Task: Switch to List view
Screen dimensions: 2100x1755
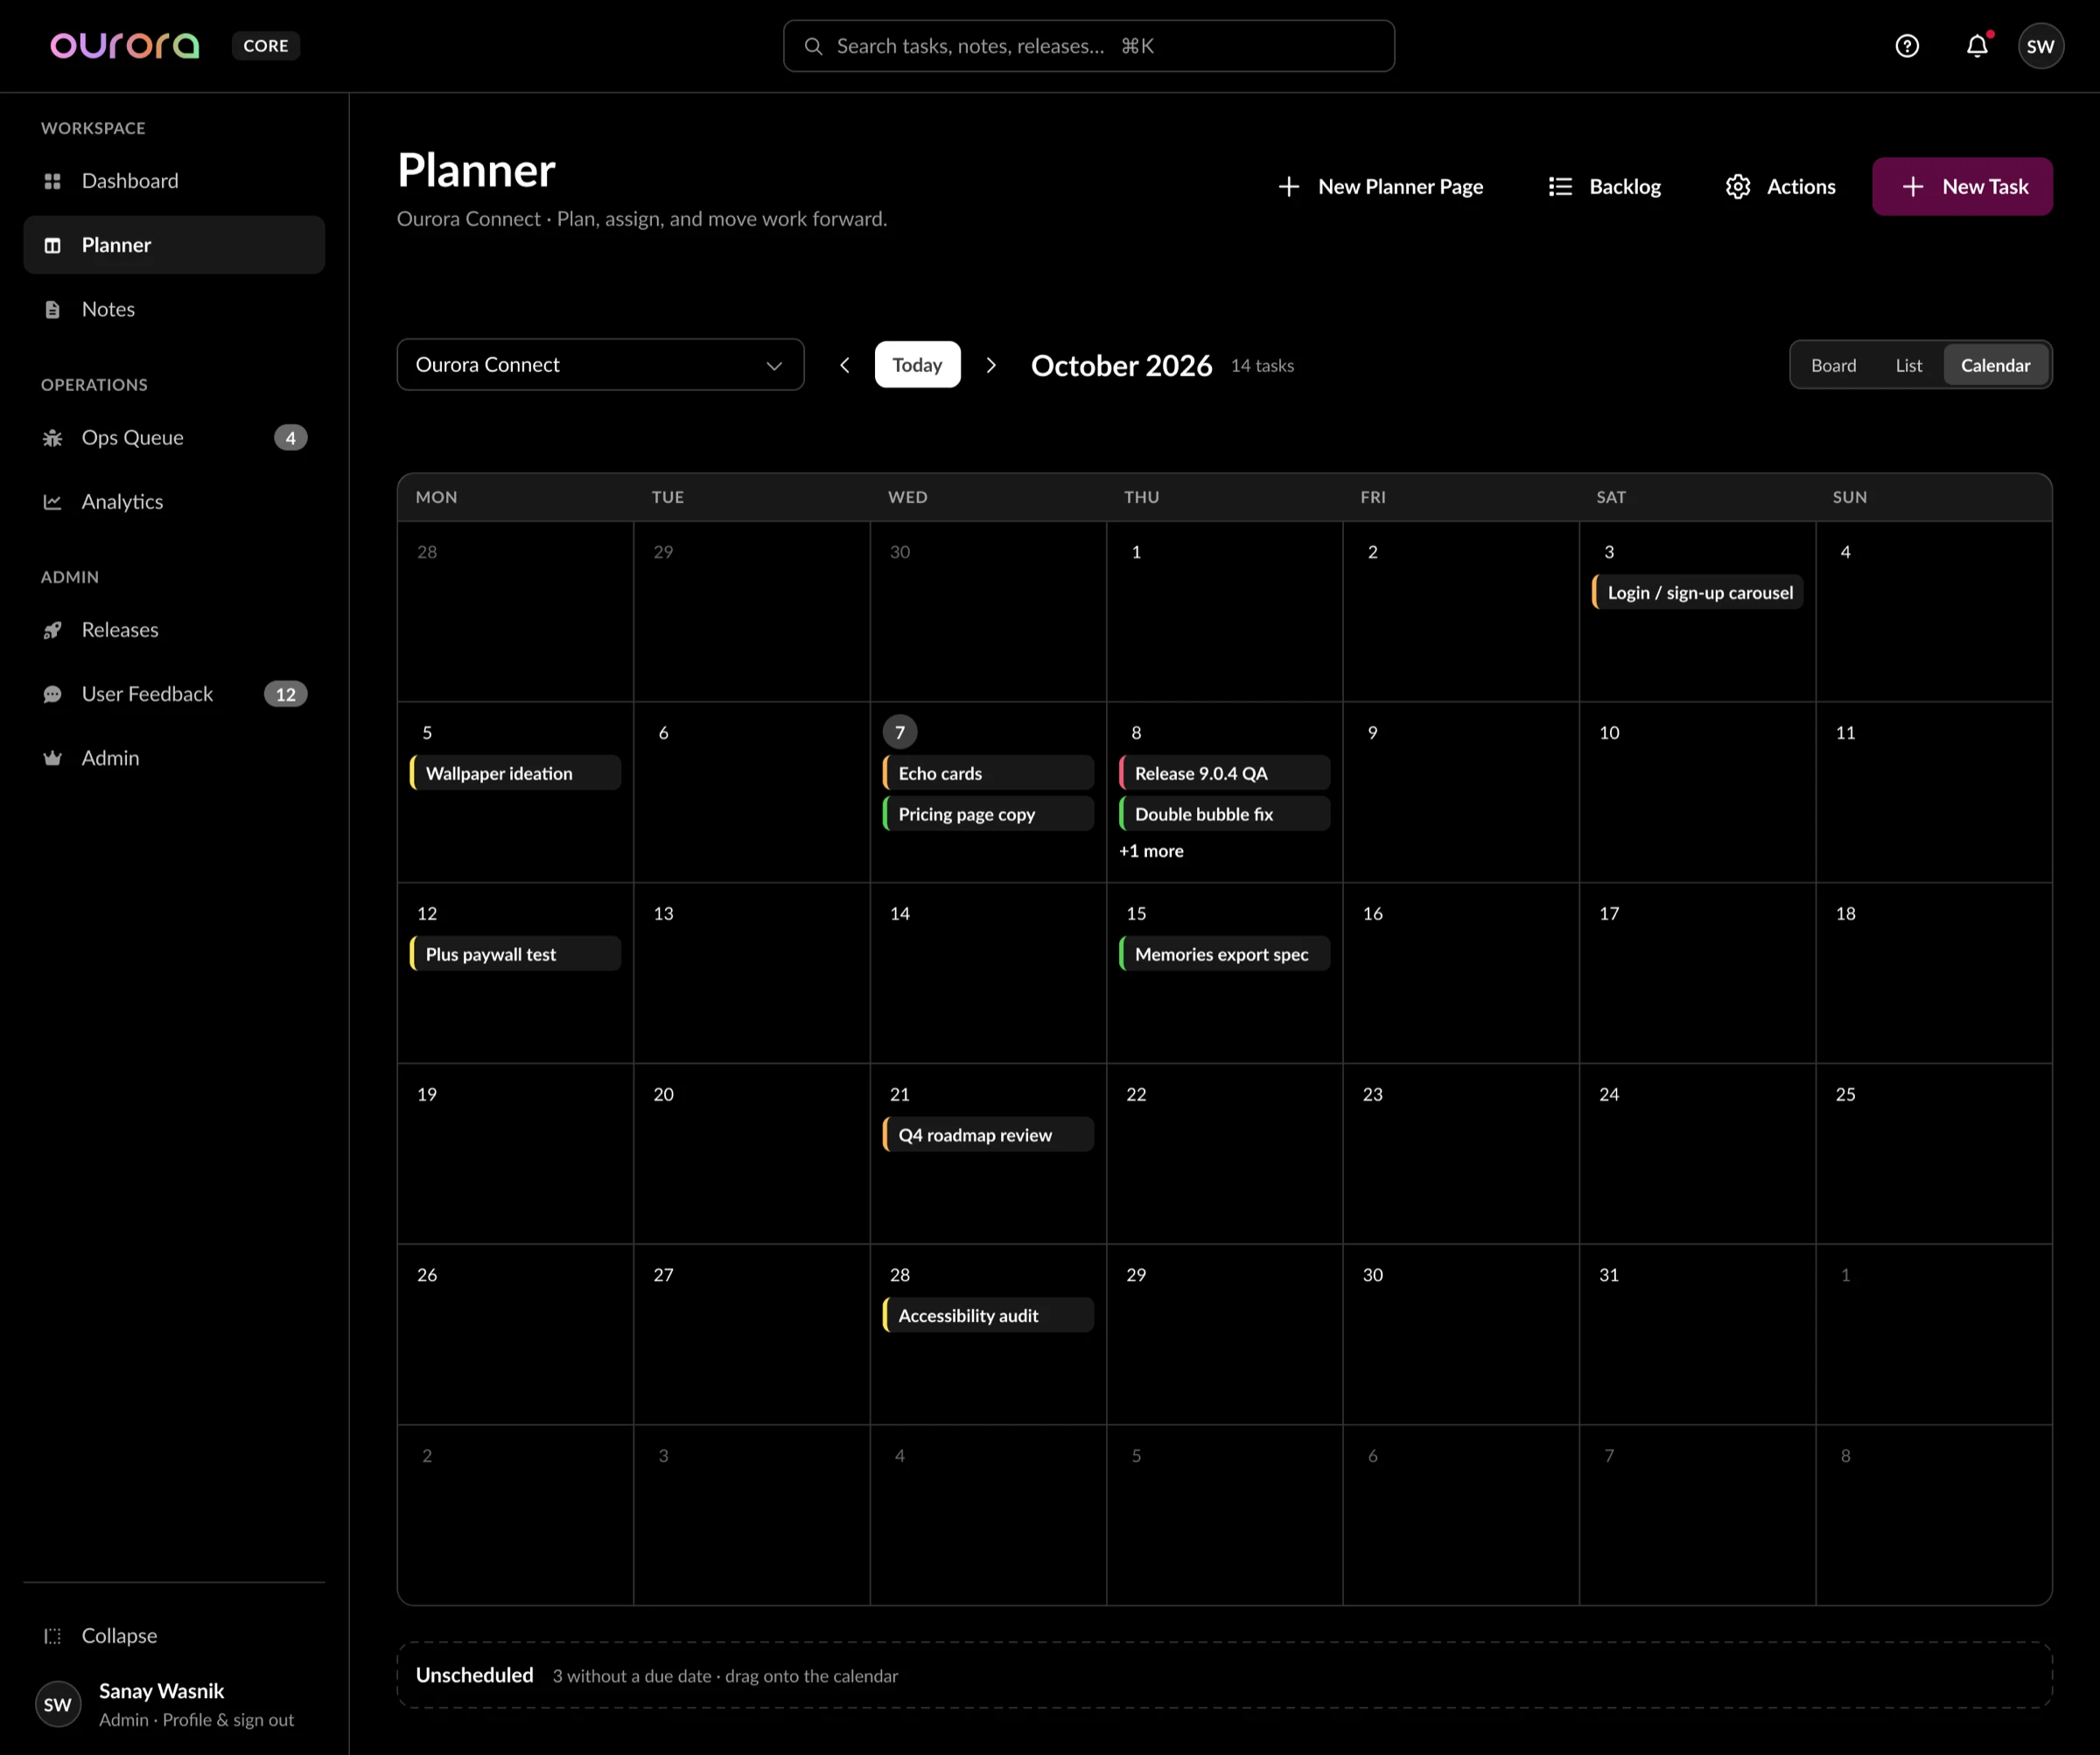Action: click(x=1908, y=365)
